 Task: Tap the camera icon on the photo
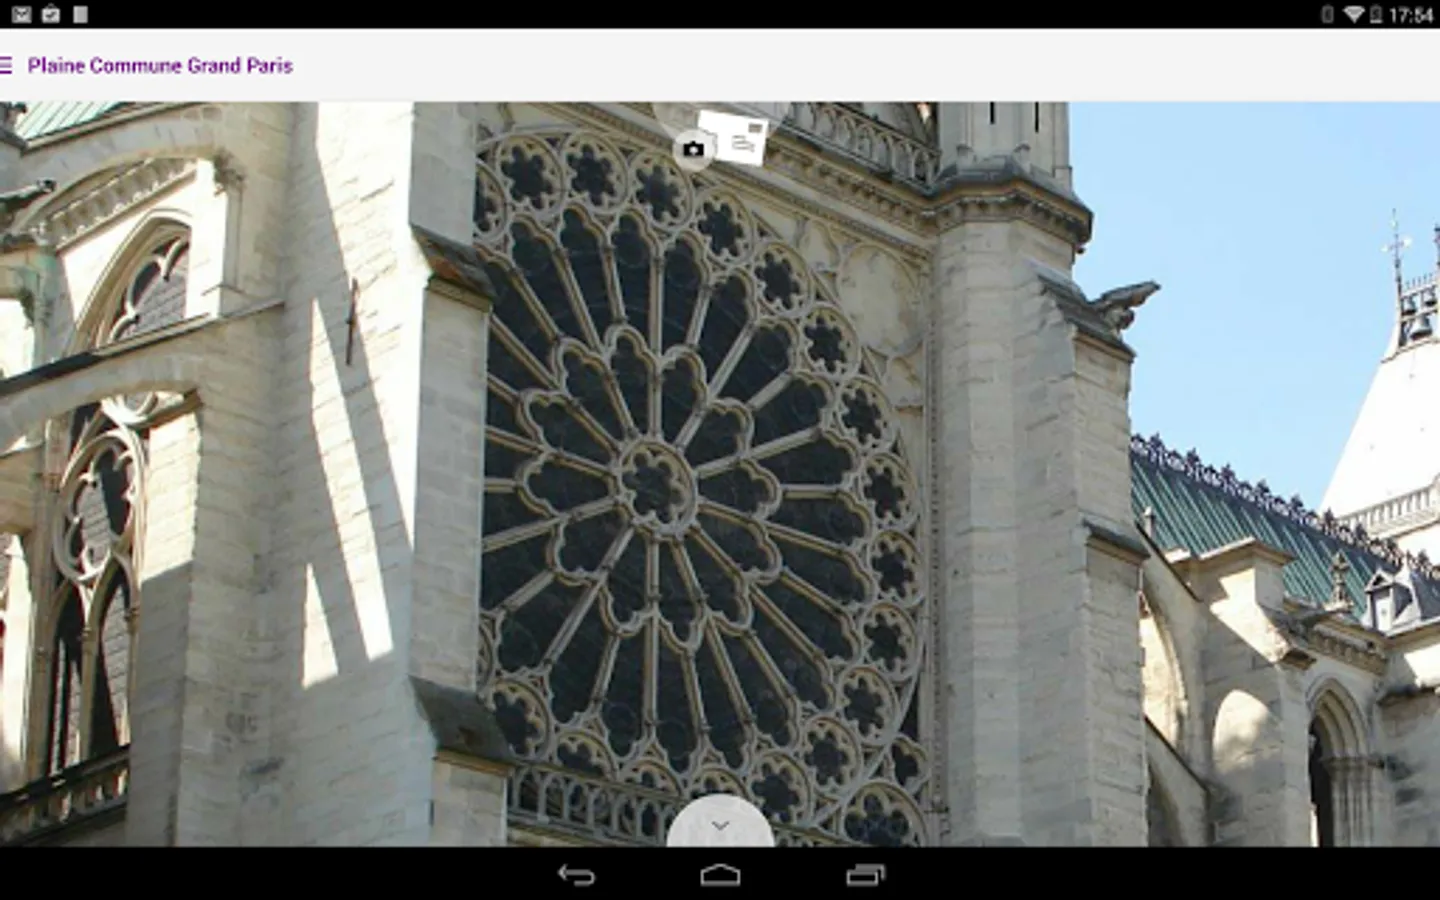point(693,150)
